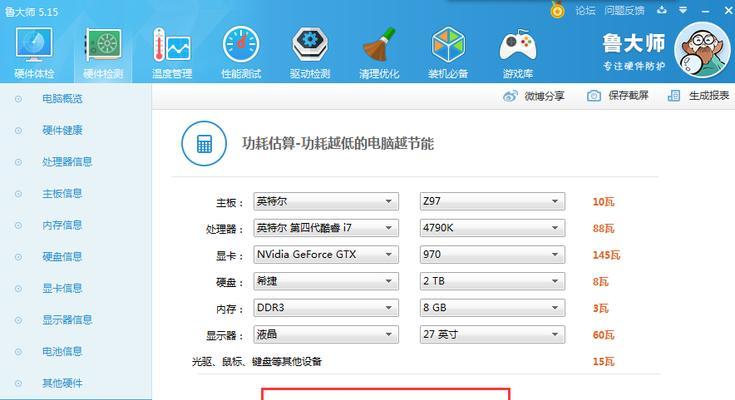Expand the 硬盘 brand dropdown showing 希捷

(x=326, y=281)
